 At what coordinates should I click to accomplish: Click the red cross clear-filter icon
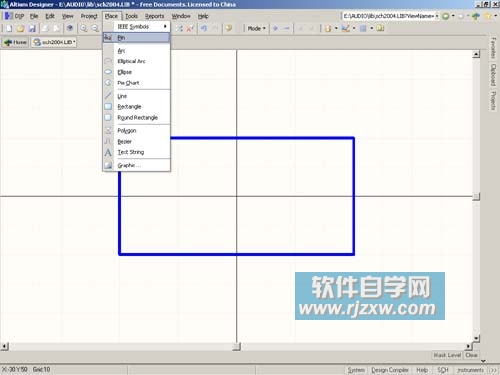190,28
